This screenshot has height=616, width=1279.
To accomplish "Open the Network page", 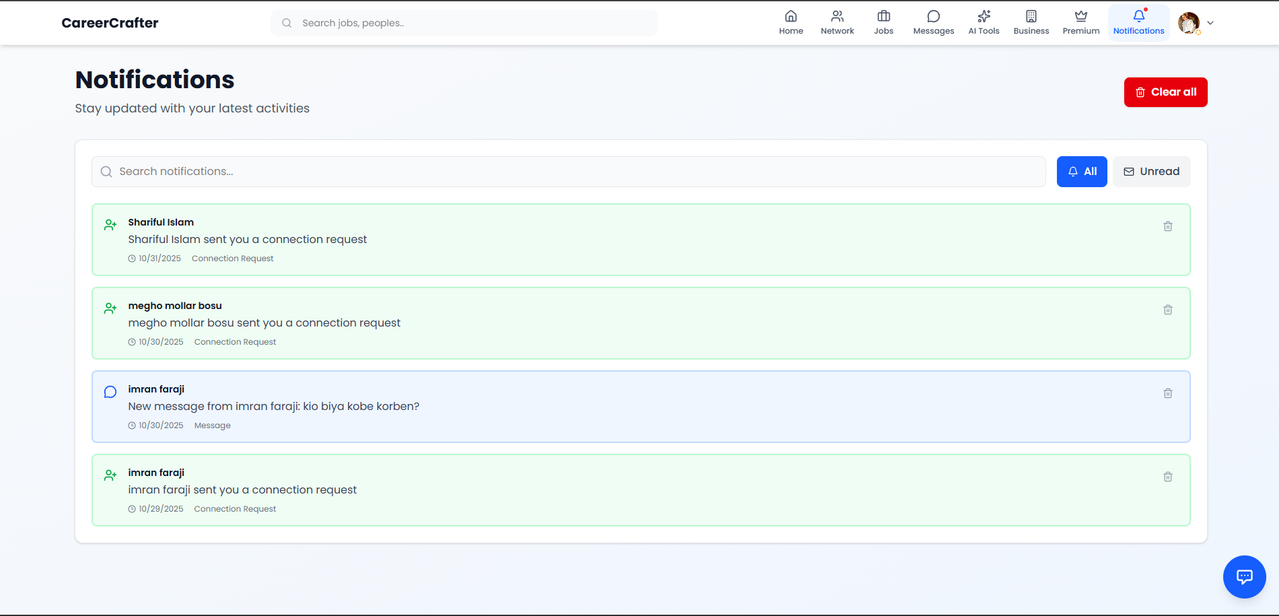I will pyautogui.click(x=837, y=22).
